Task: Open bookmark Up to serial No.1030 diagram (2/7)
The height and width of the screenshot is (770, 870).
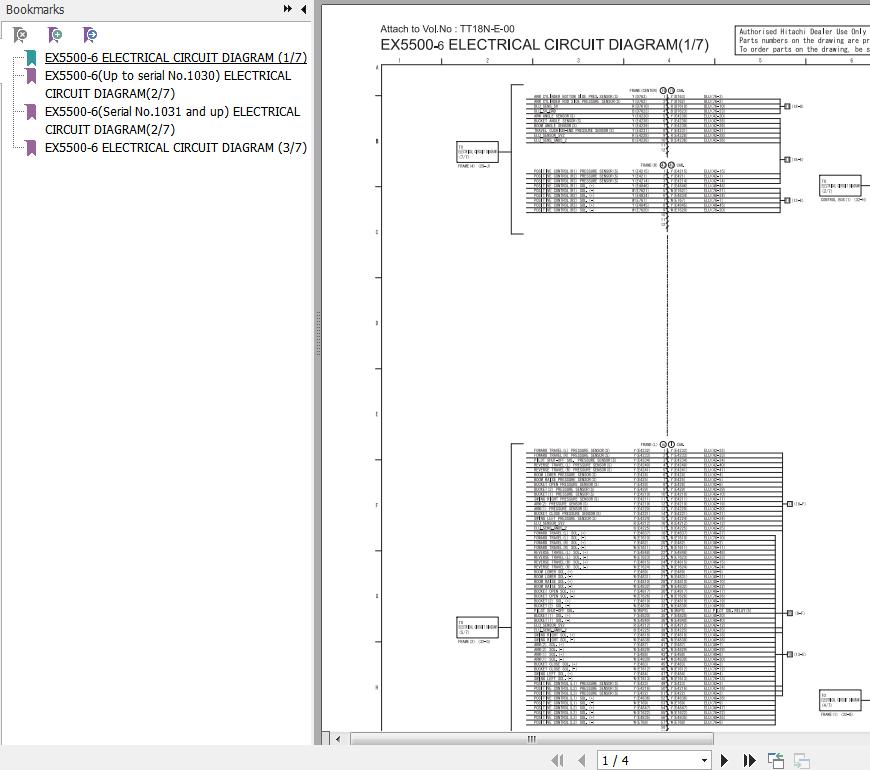Action: click(x=168, y=84)
